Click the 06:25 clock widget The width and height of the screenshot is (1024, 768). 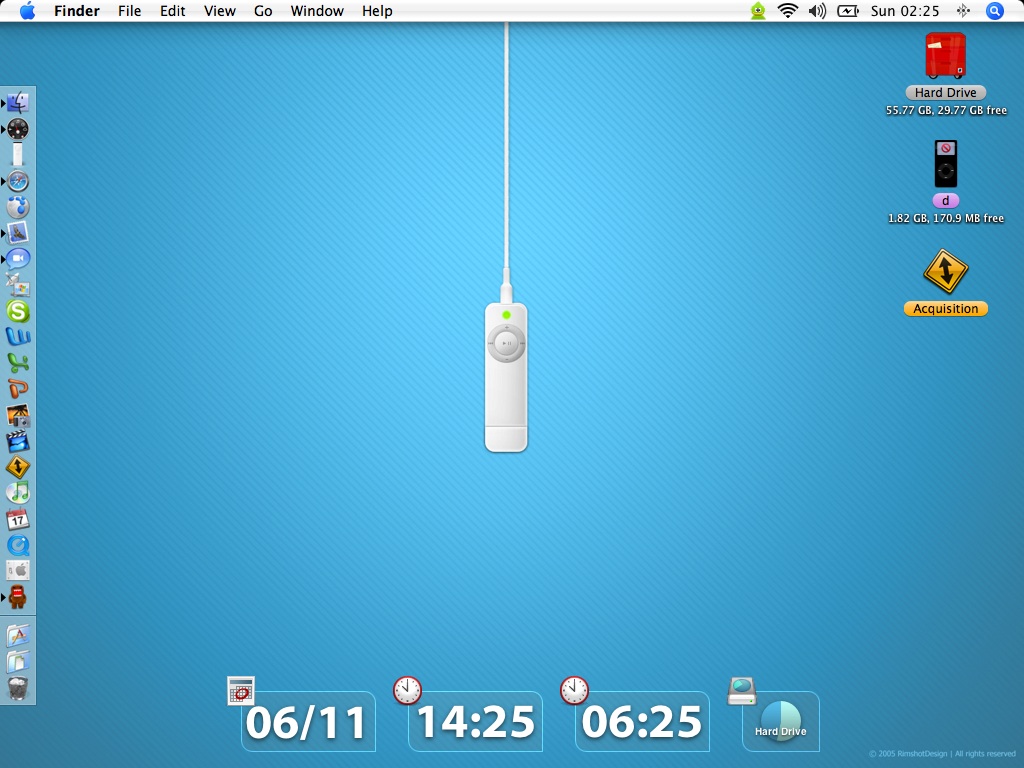click(642, 722)
